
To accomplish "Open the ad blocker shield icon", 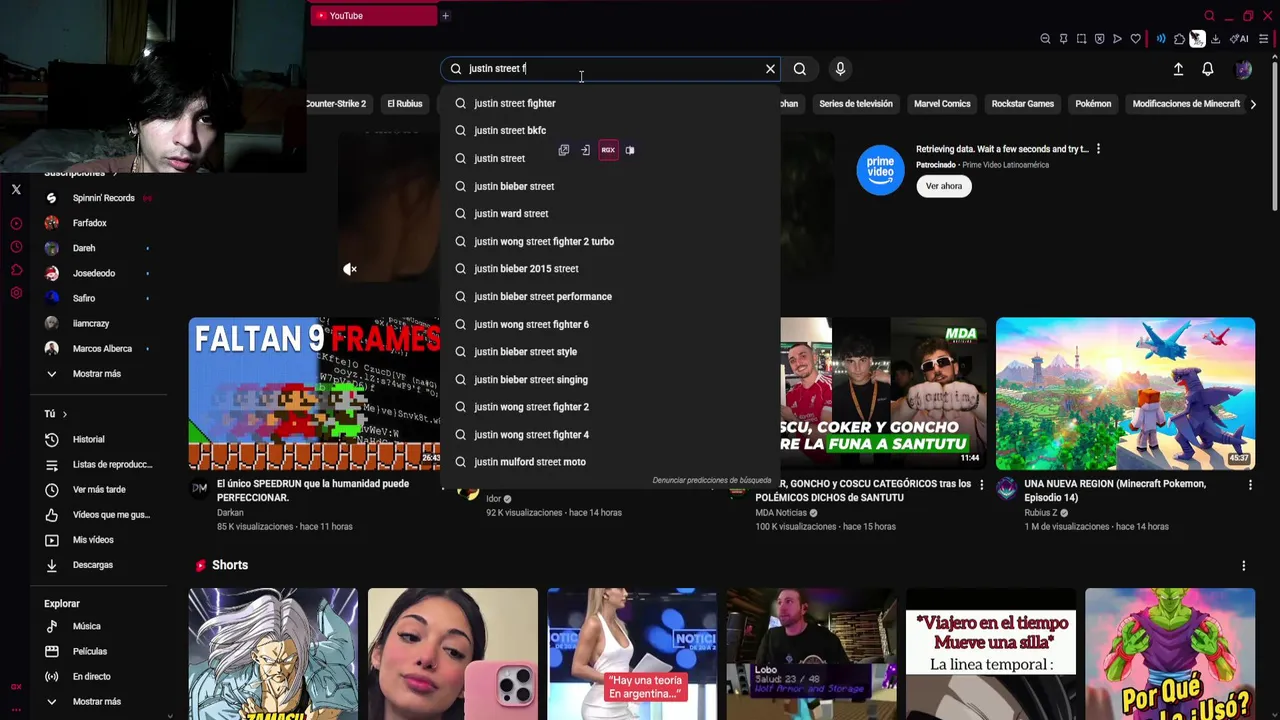I will pos(1099,39).
